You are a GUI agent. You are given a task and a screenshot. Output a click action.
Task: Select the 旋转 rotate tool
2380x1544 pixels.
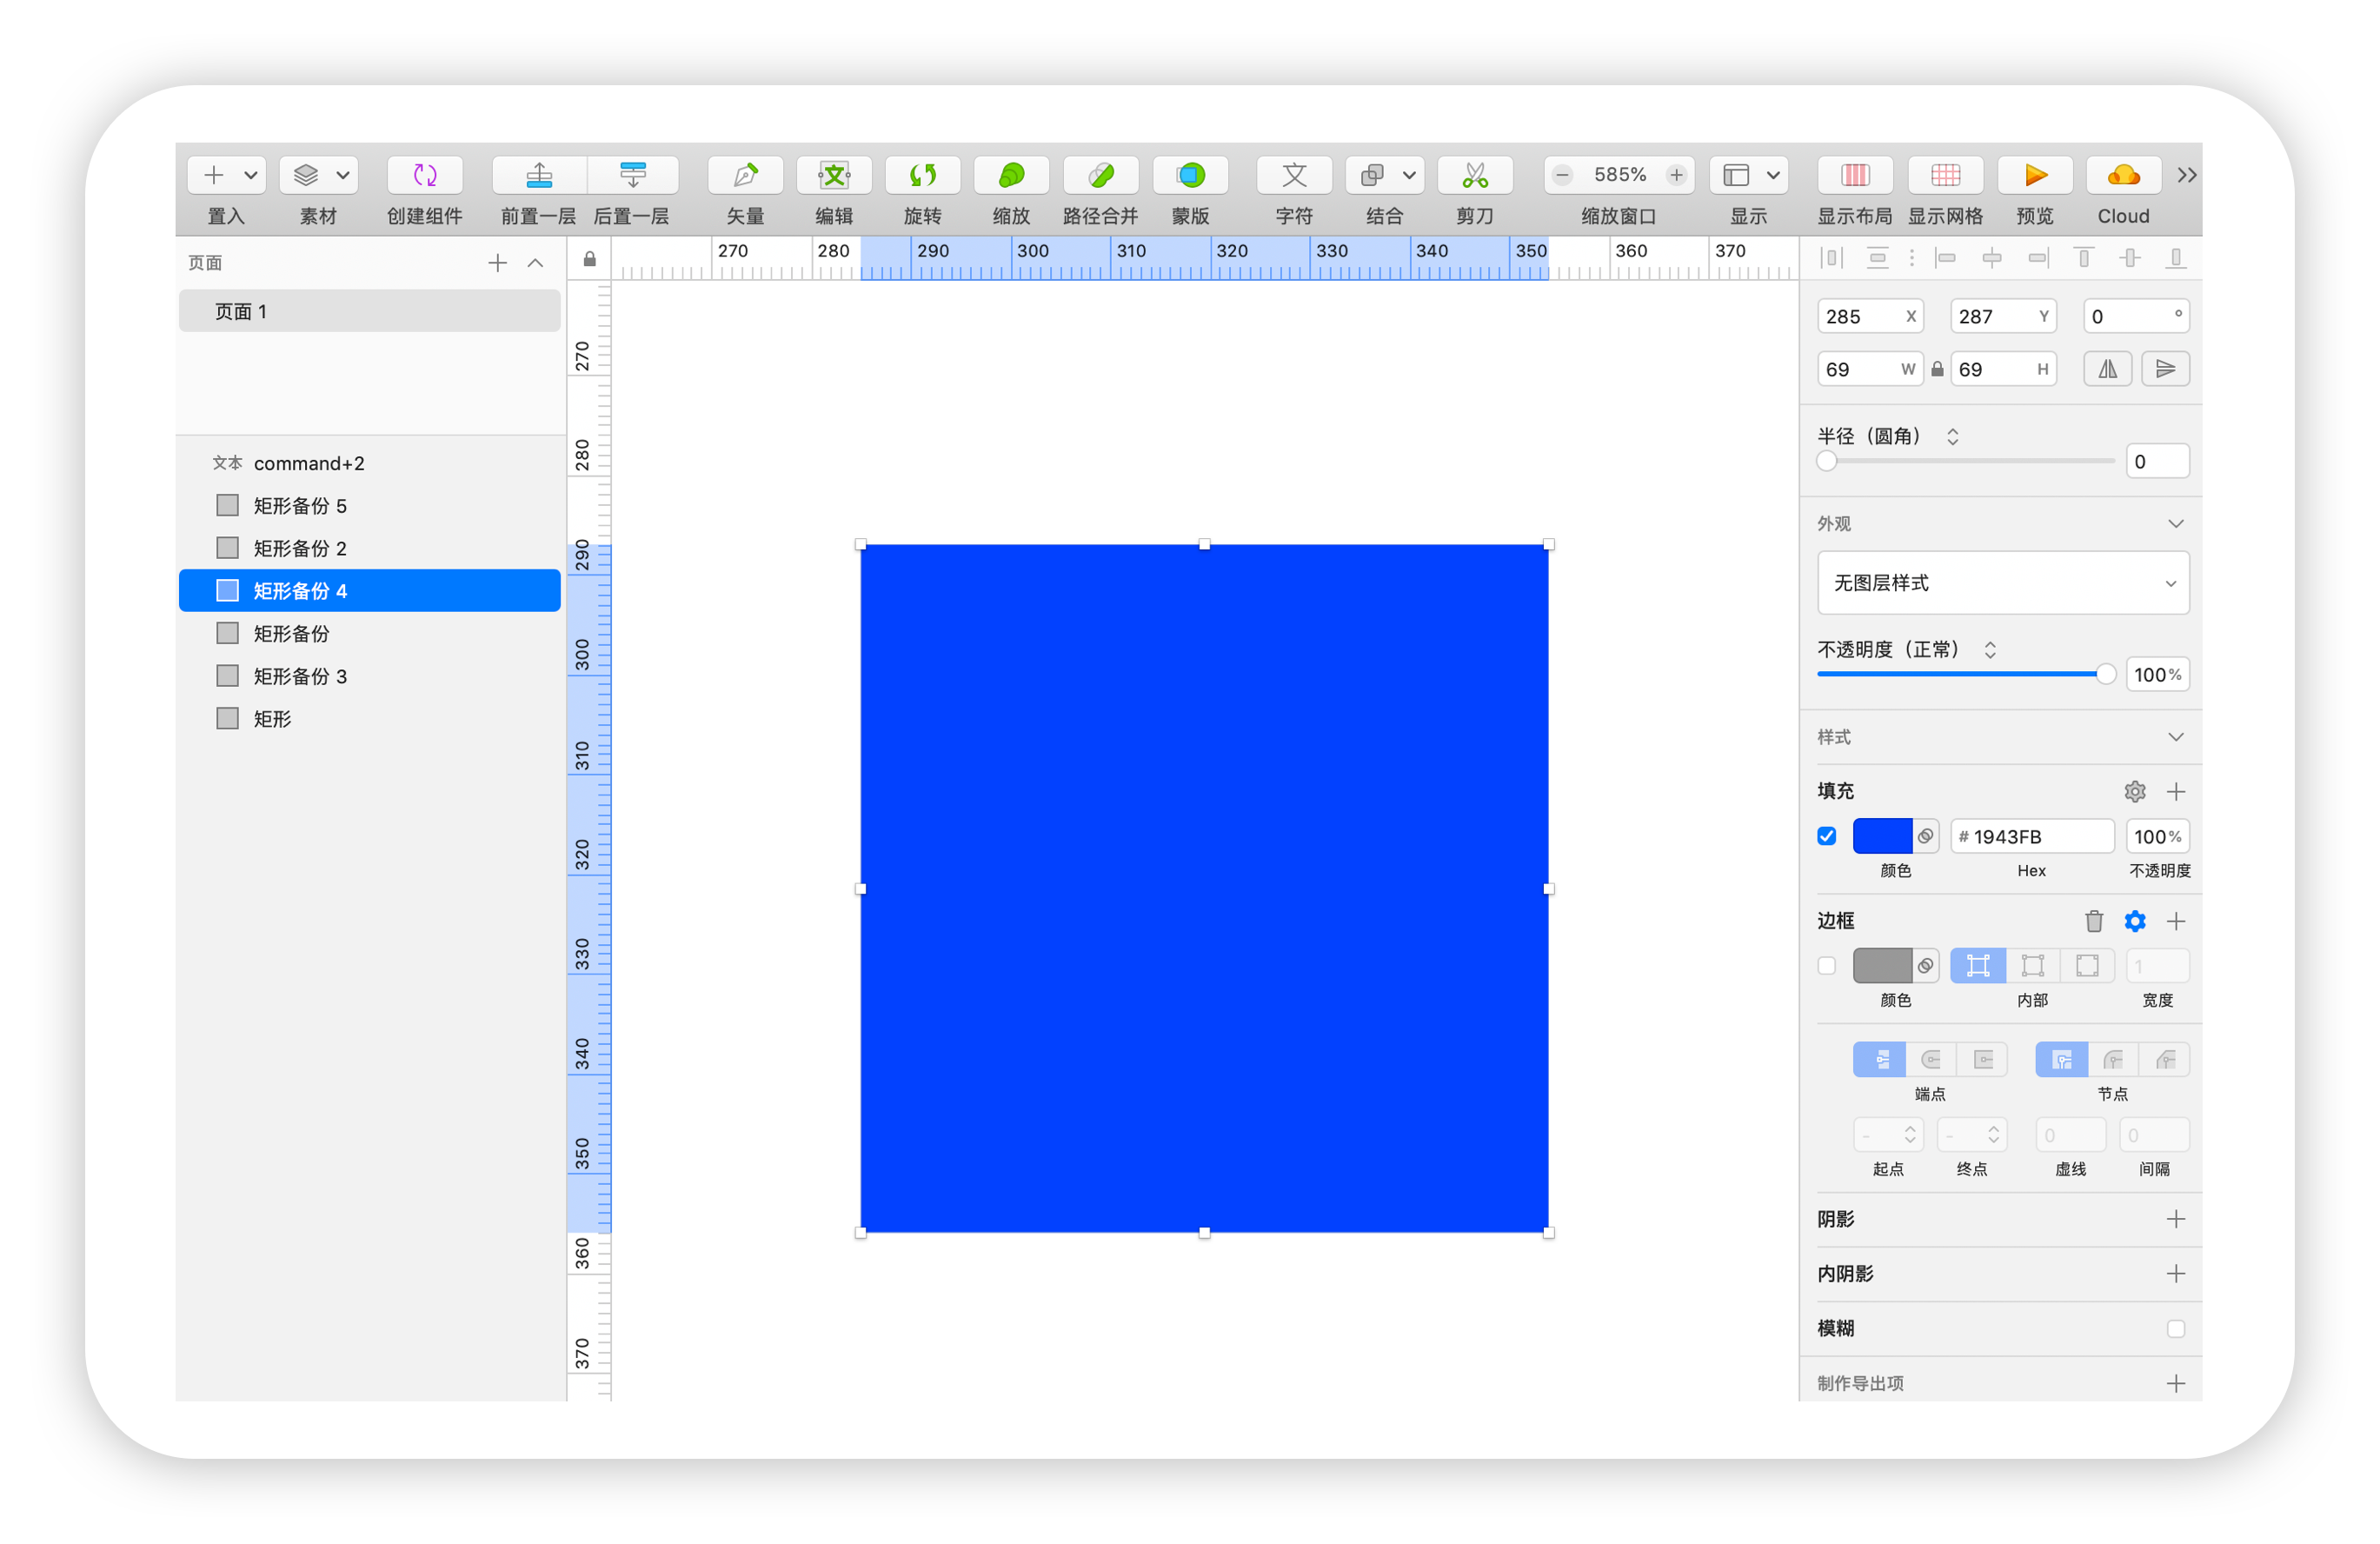click(x=922, y=176)
